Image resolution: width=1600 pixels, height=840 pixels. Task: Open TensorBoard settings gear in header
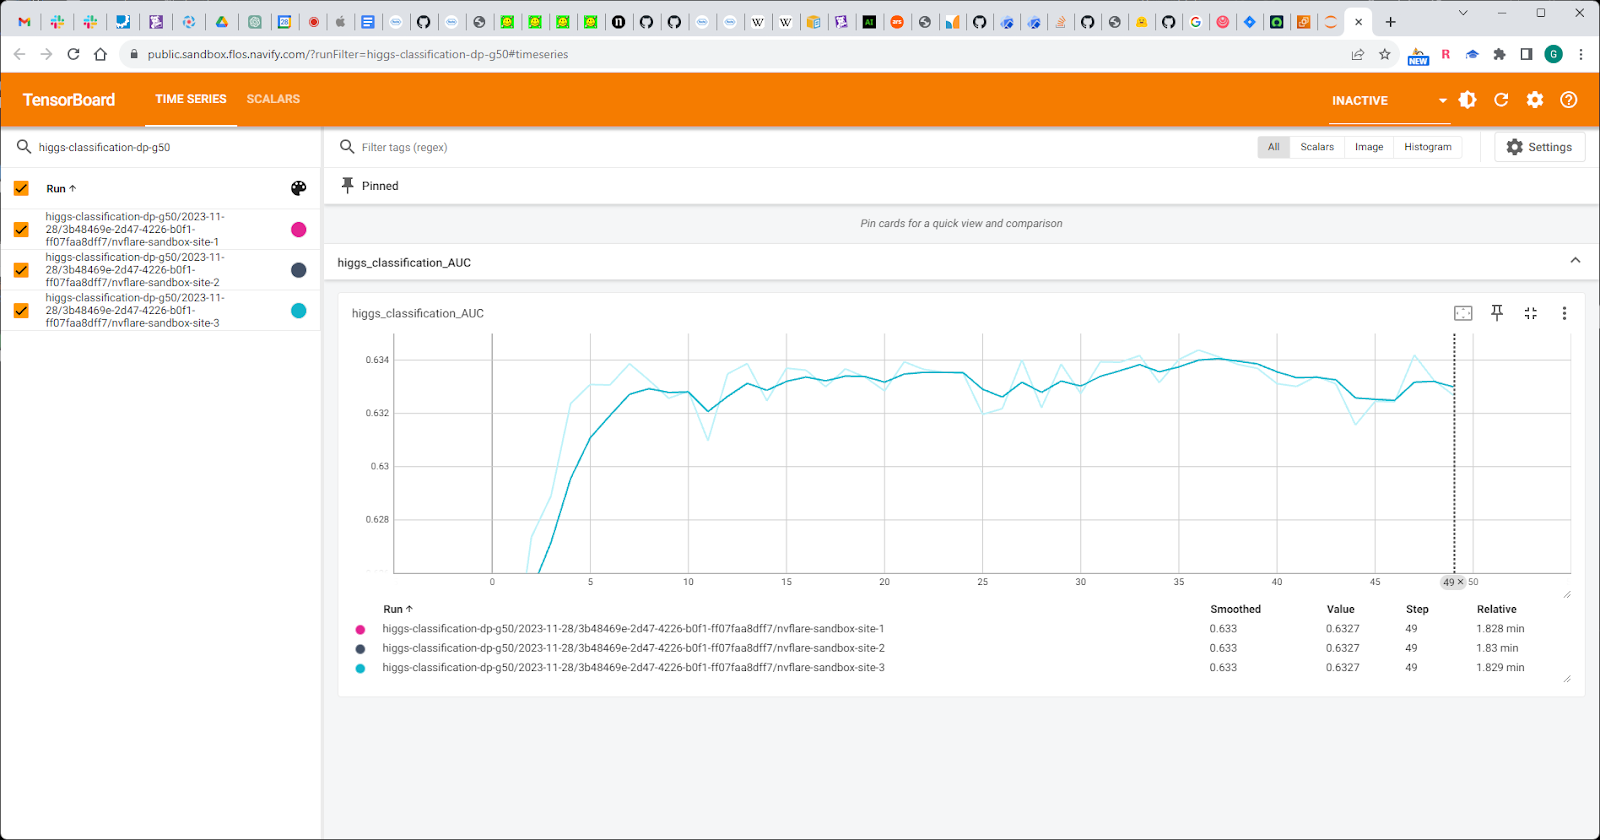coord(1535,100)
